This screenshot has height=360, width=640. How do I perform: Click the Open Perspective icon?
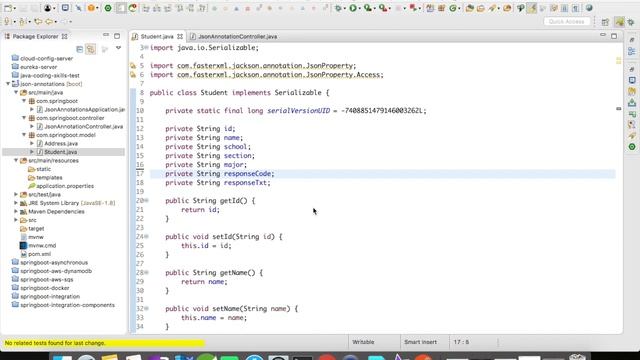click(x=605, y=22)
